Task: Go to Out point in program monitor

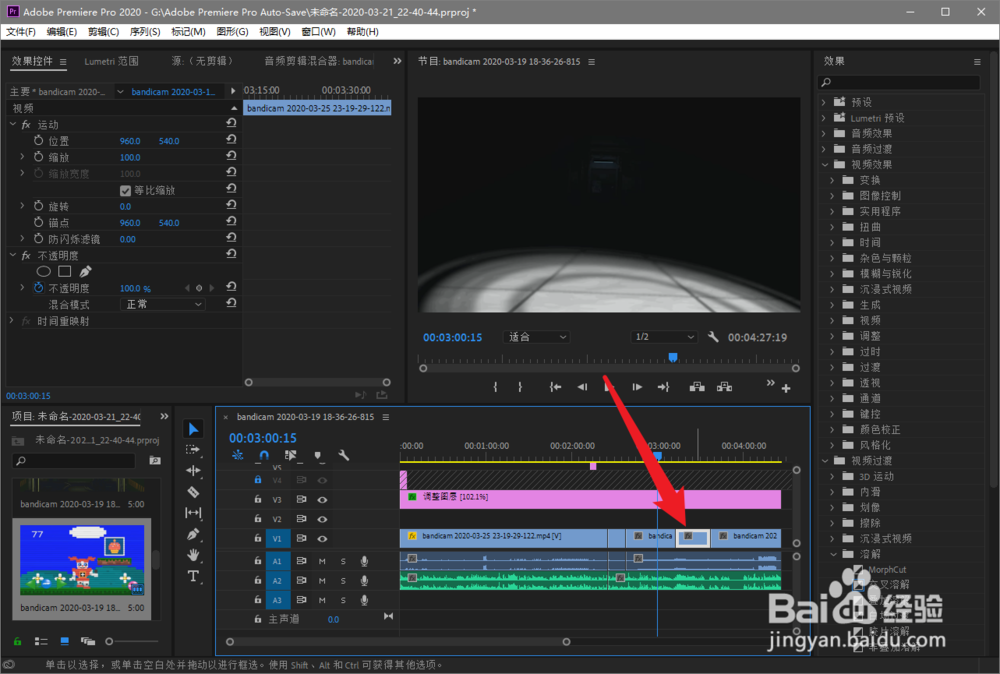Action: coord(663,387)
